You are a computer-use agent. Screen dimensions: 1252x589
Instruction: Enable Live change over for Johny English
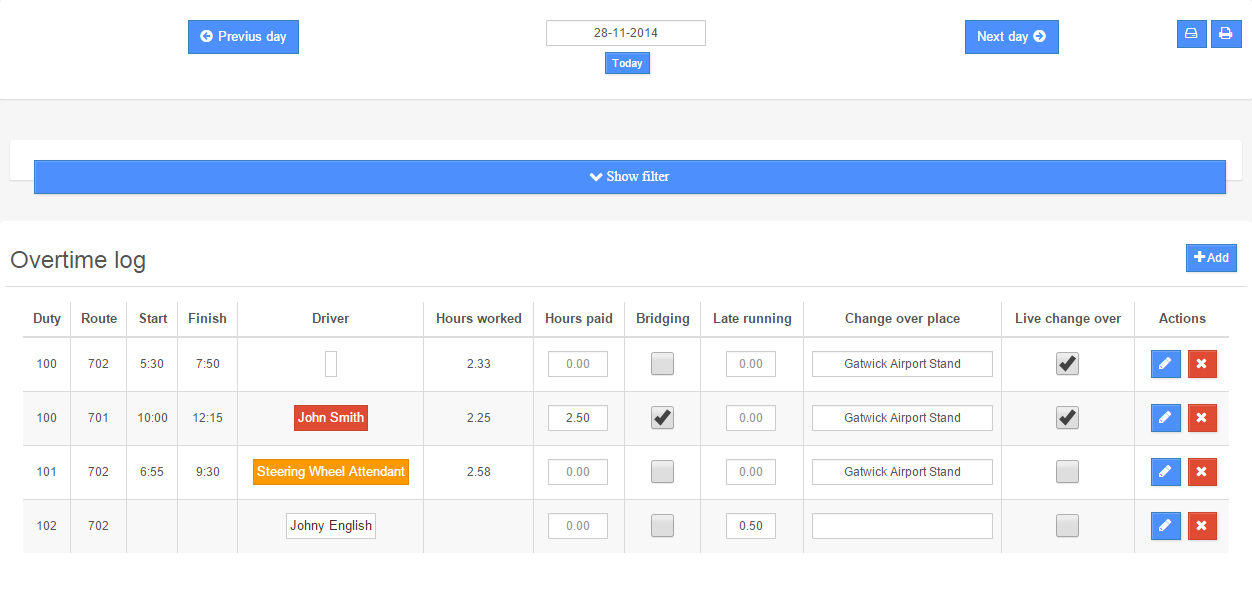point(1067,526)
